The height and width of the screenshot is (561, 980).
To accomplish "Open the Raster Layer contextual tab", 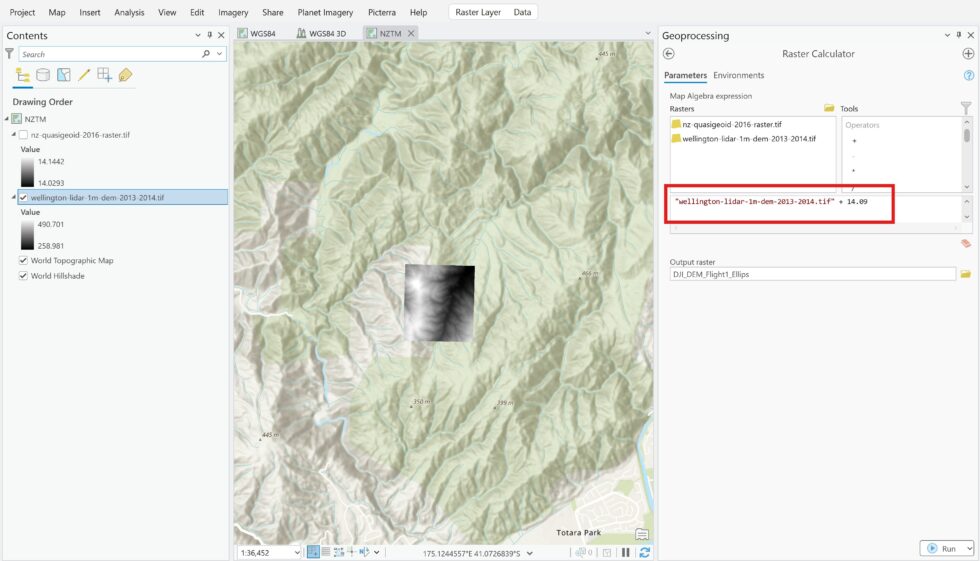I will tap(478, 12).
